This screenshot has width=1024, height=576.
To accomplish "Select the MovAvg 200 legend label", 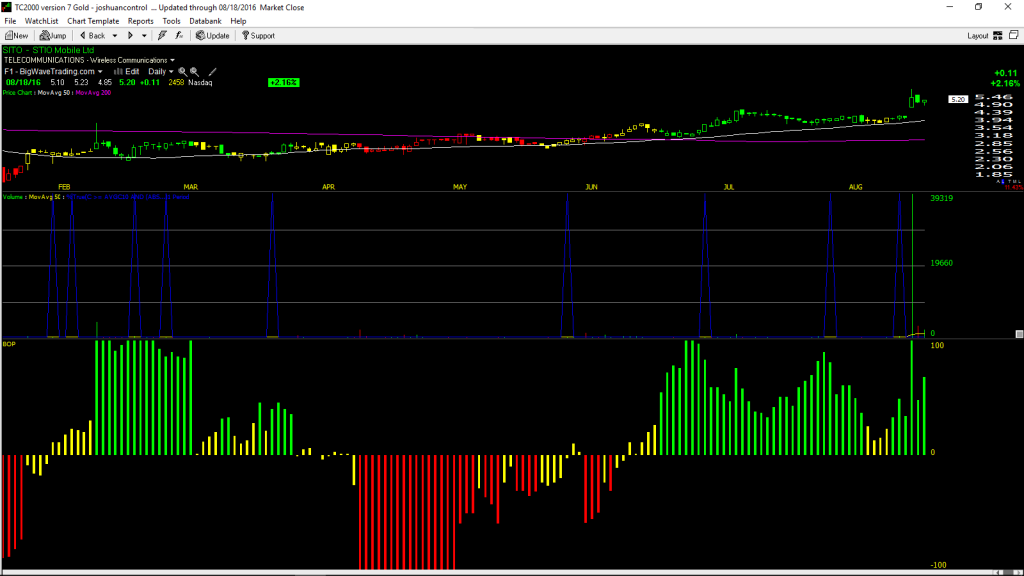I will 93,93.
